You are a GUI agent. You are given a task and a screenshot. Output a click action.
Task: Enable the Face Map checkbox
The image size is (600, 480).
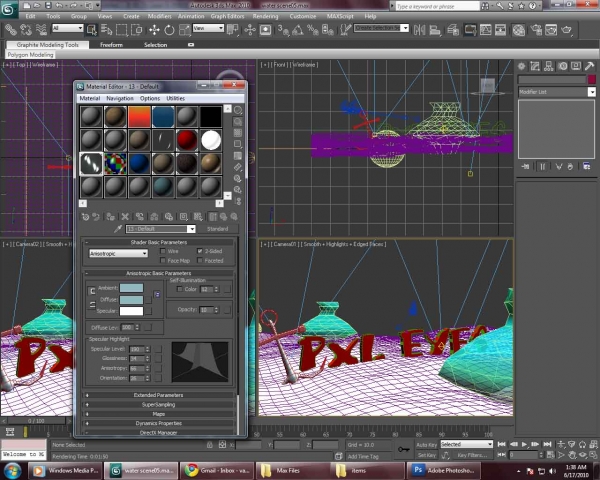[163, 261]
